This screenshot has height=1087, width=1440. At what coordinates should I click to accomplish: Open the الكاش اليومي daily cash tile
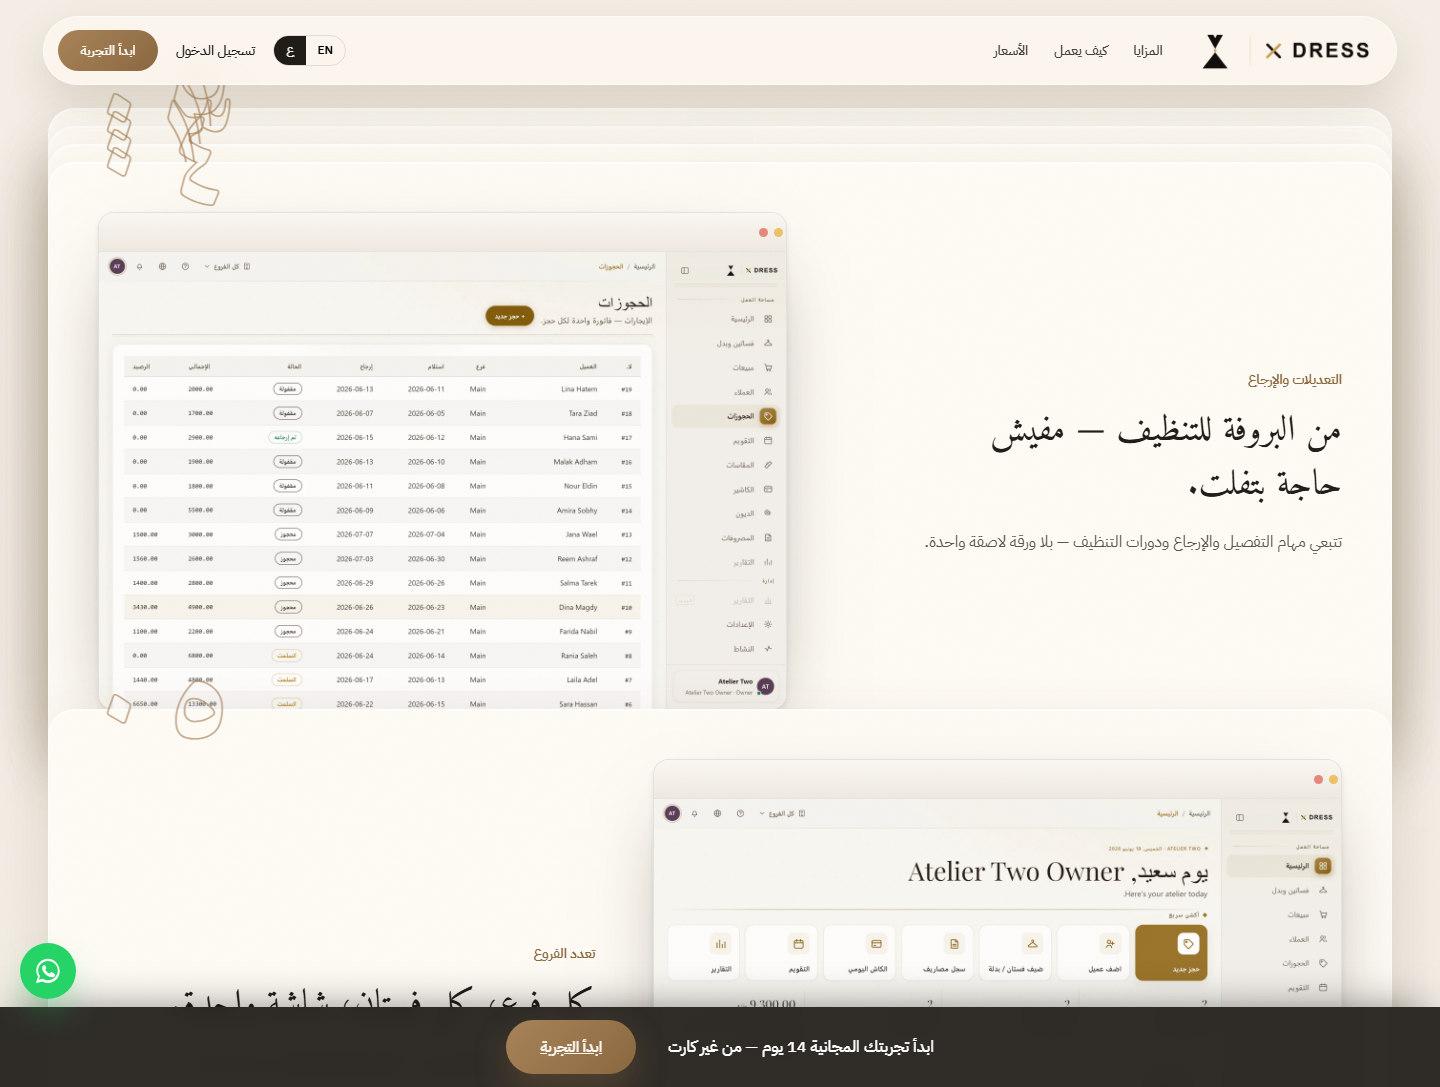click(x=860, y=952)
